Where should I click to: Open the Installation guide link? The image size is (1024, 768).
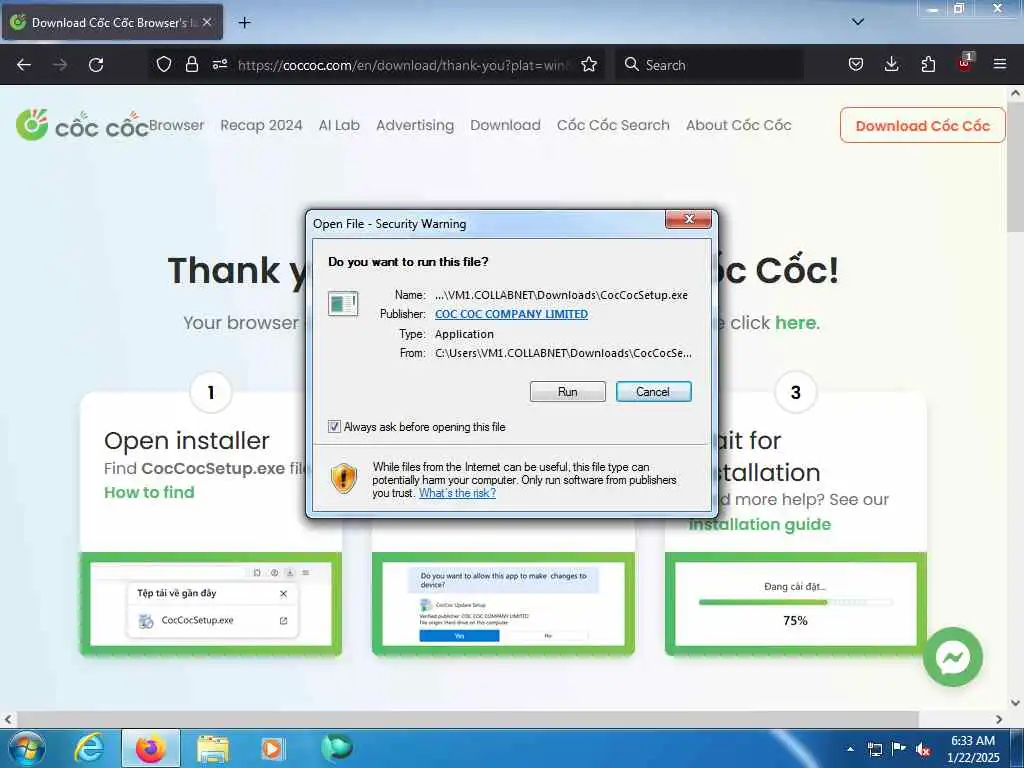click(760, 524)
